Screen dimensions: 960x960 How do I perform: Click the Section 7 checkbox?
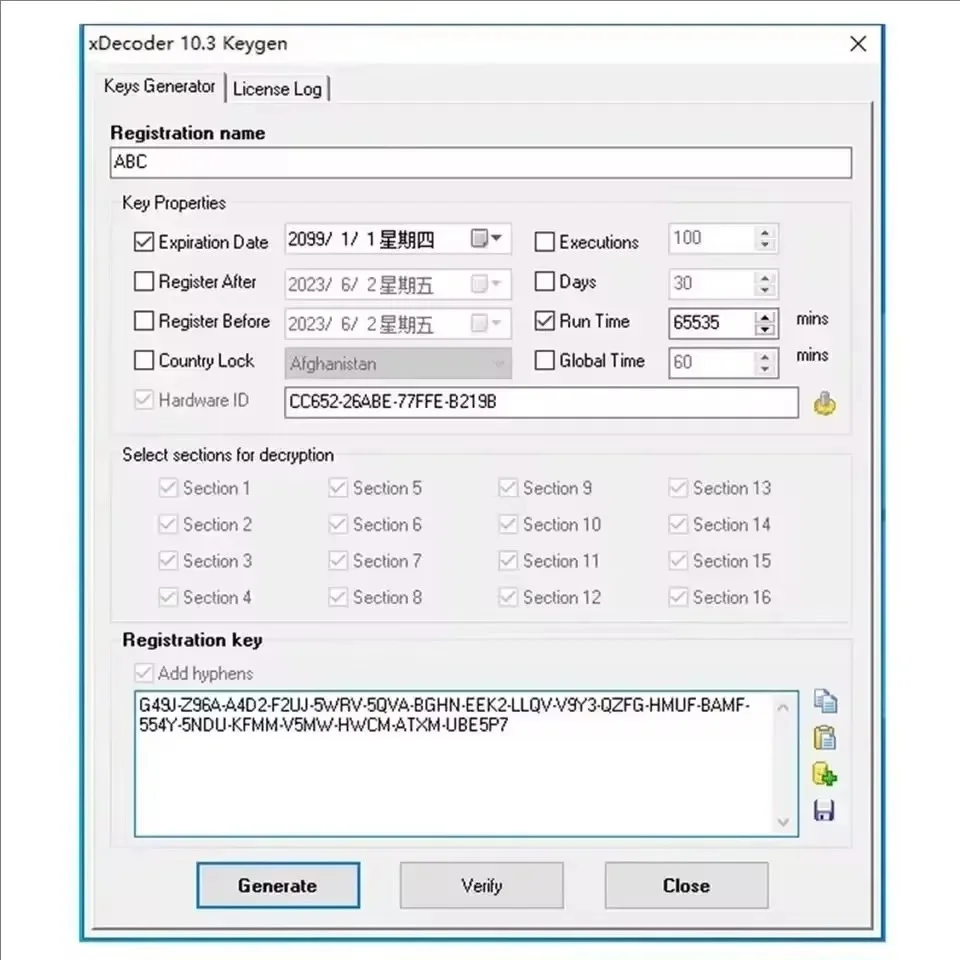point(338,561)
